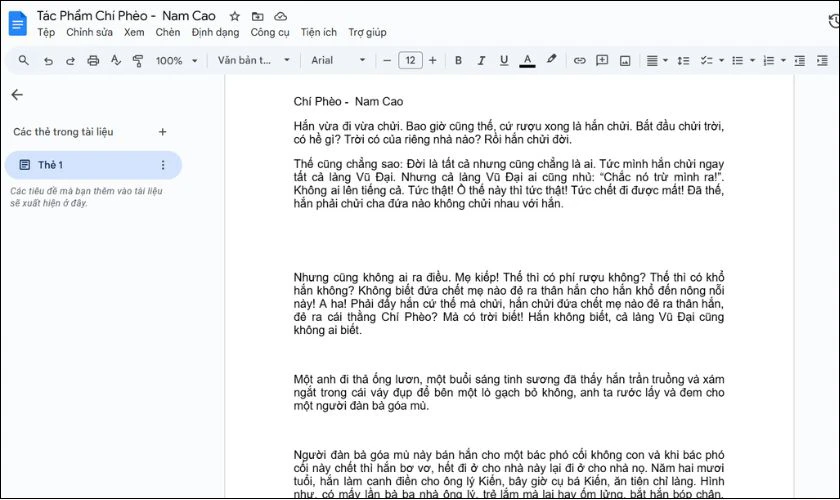Click the document title Tác Phẩm Chí Phèo
The height and width of the screenshot is (500, 840).
click(126, 16)
